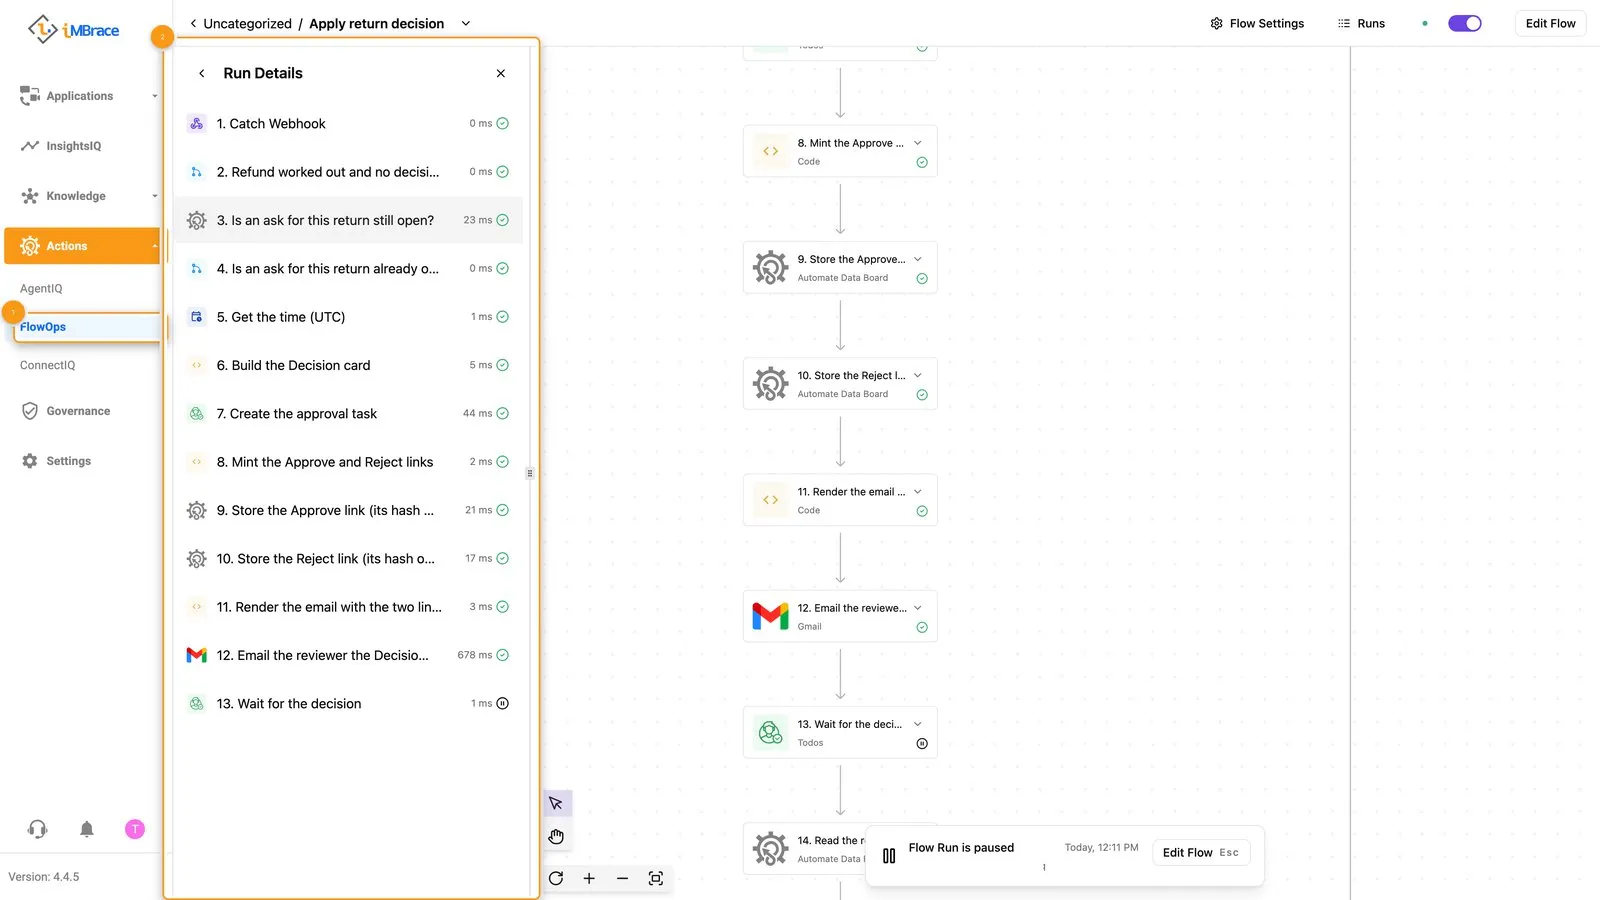Close the Run Details panel
The image size is (1600, 900).
point(501,73)
